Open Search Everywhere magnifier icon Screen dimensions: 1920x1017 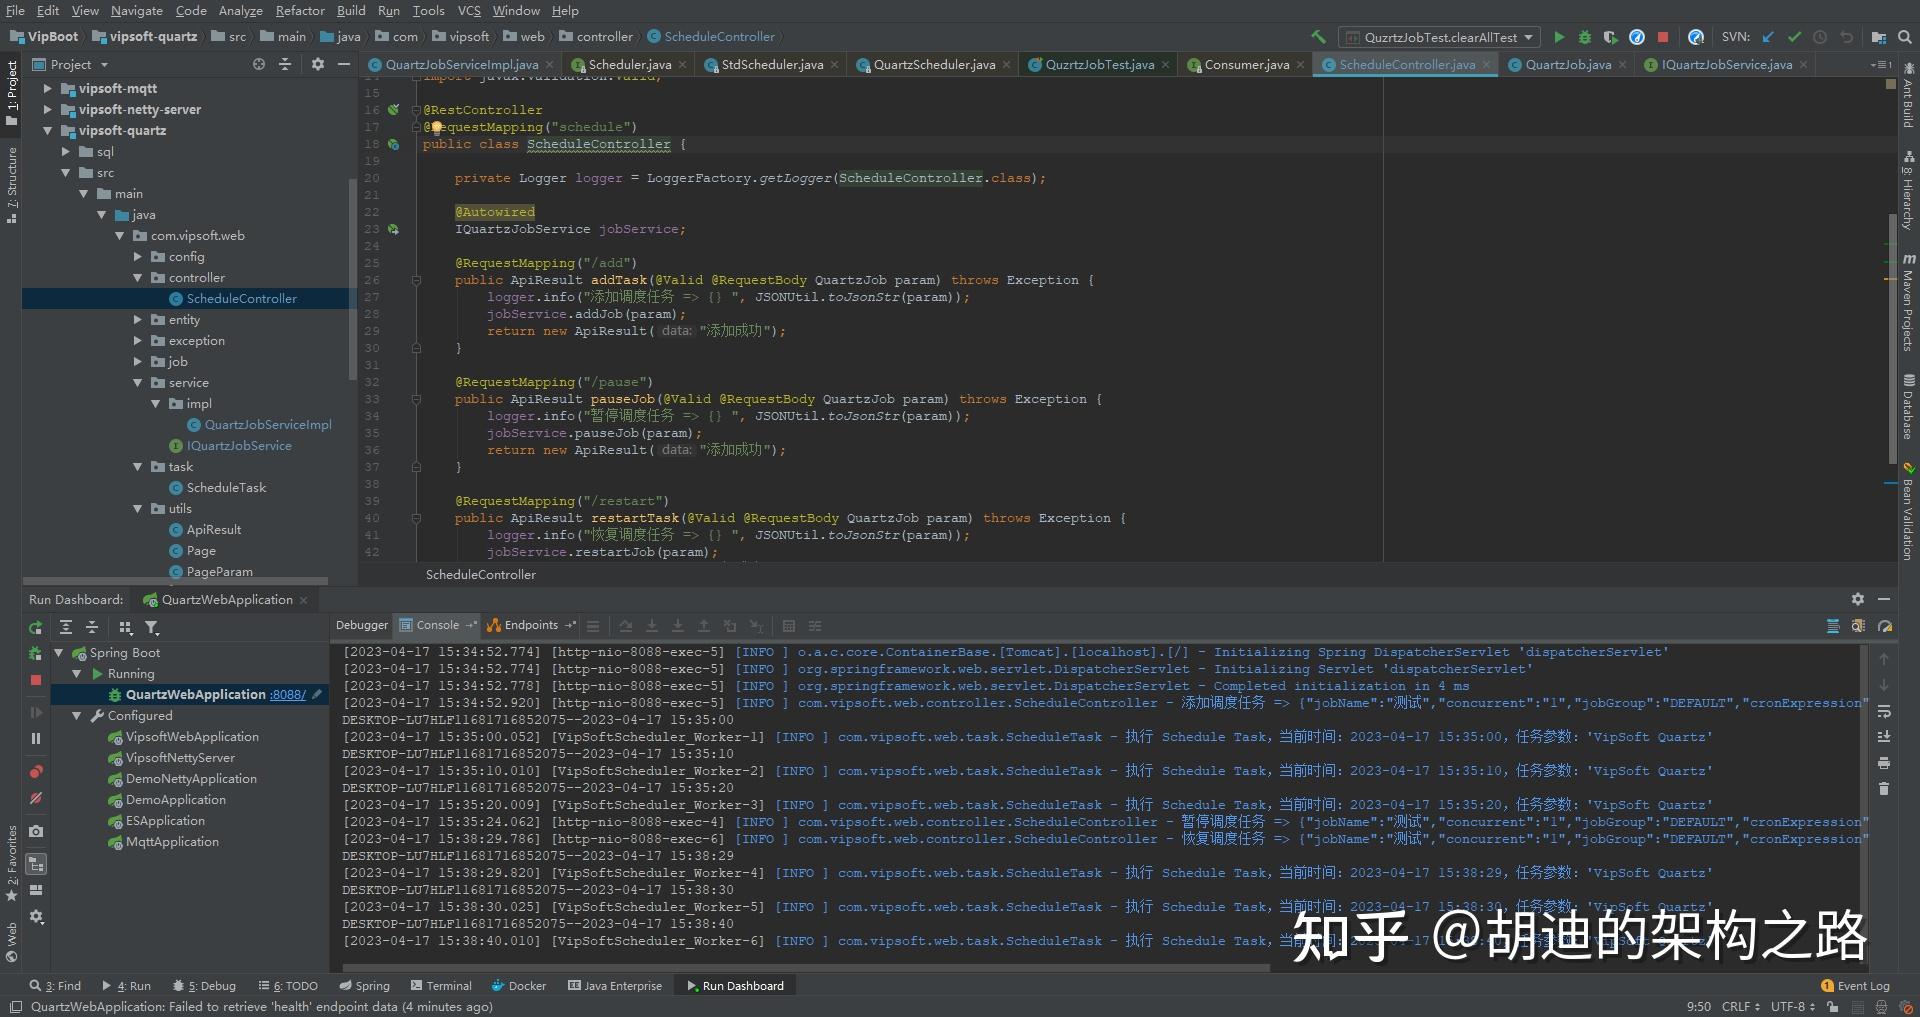[1905, 37]
